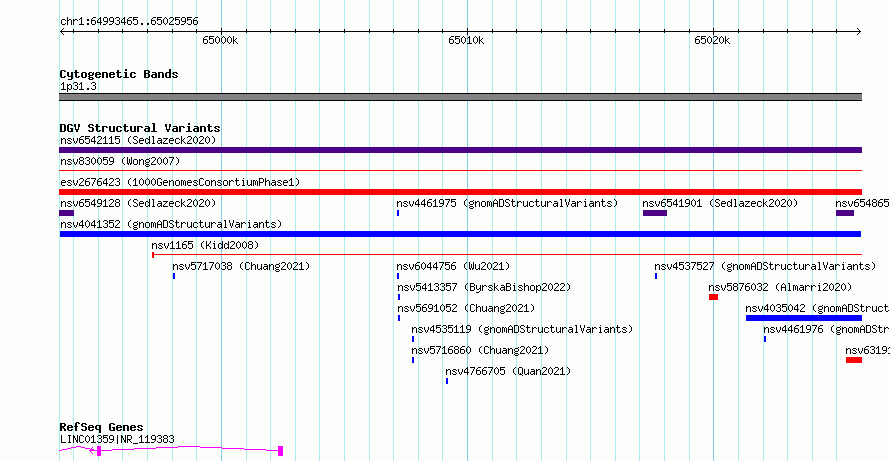
Task: Open the nsv4461976 variant label
Action: point(826,329)
